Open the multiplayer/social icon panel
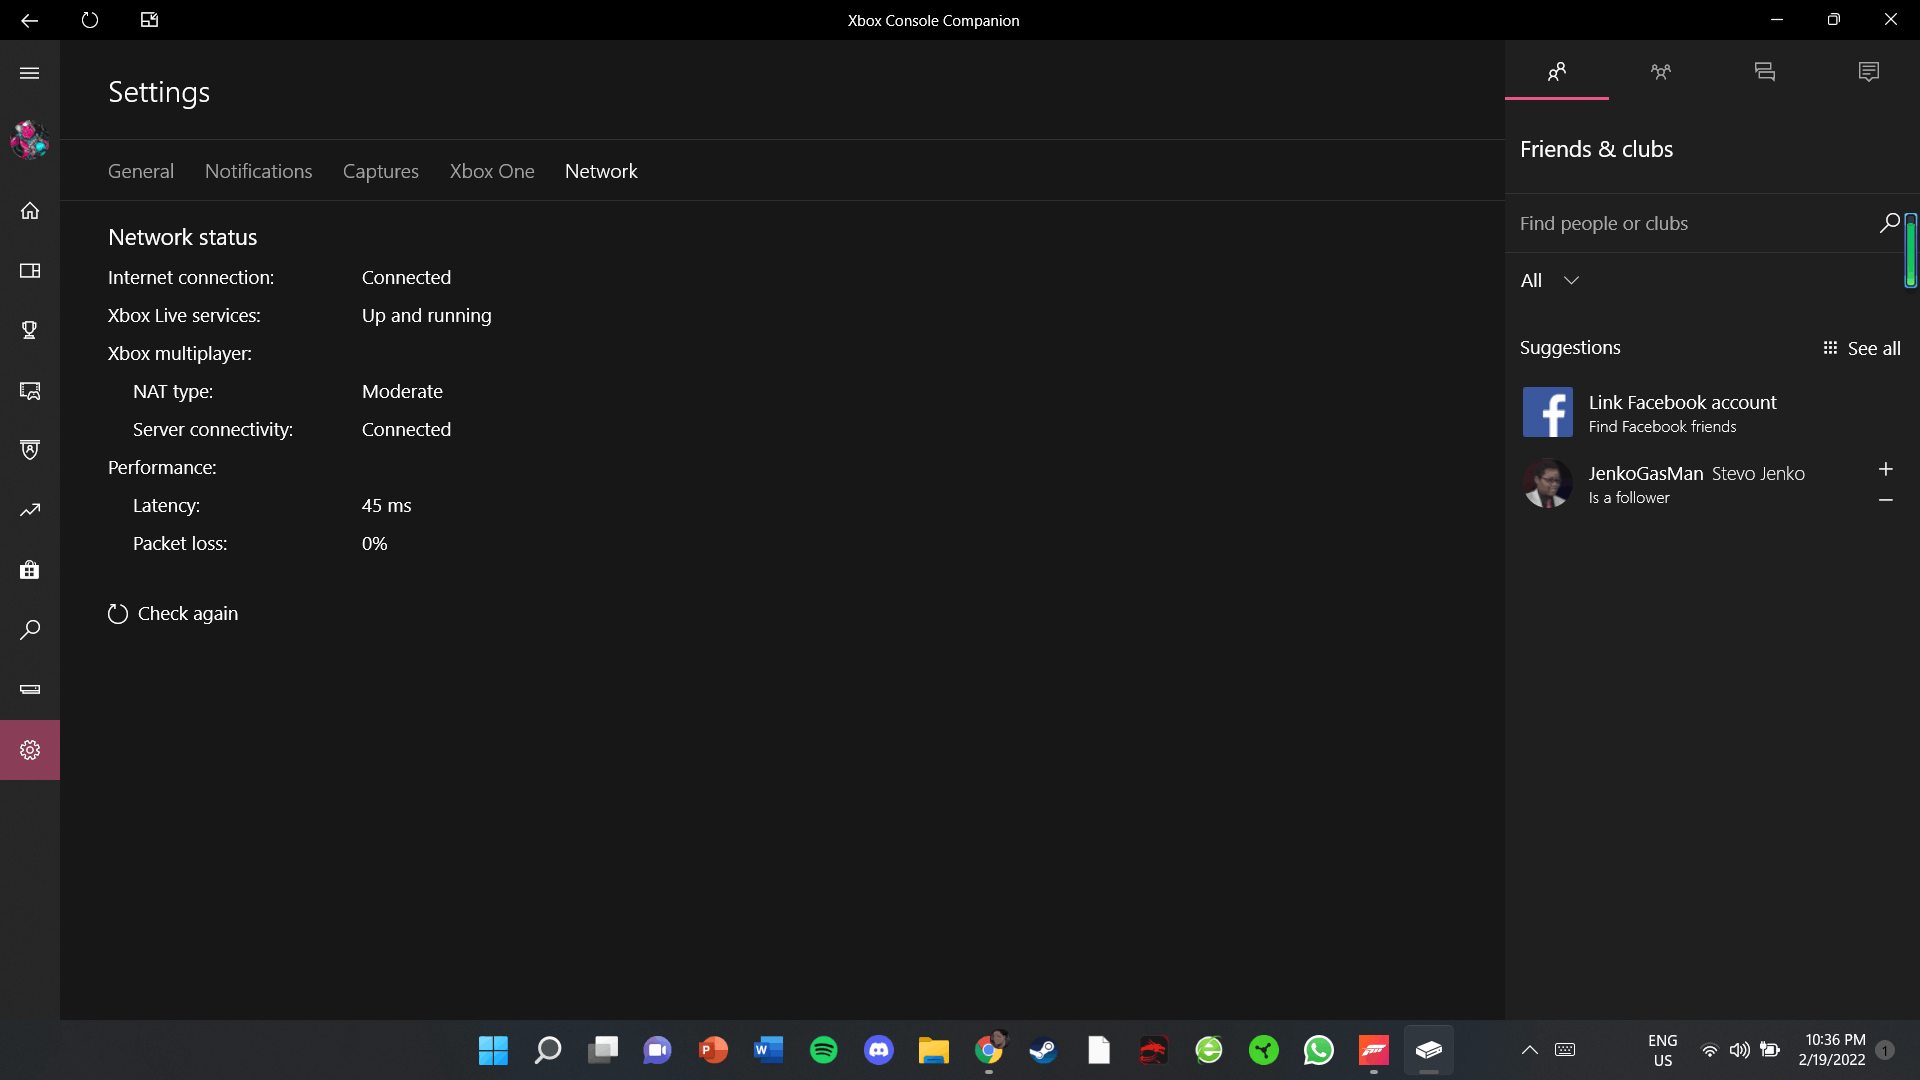The height and width of the screenshot is (1080, 1920). [1660, 70]
